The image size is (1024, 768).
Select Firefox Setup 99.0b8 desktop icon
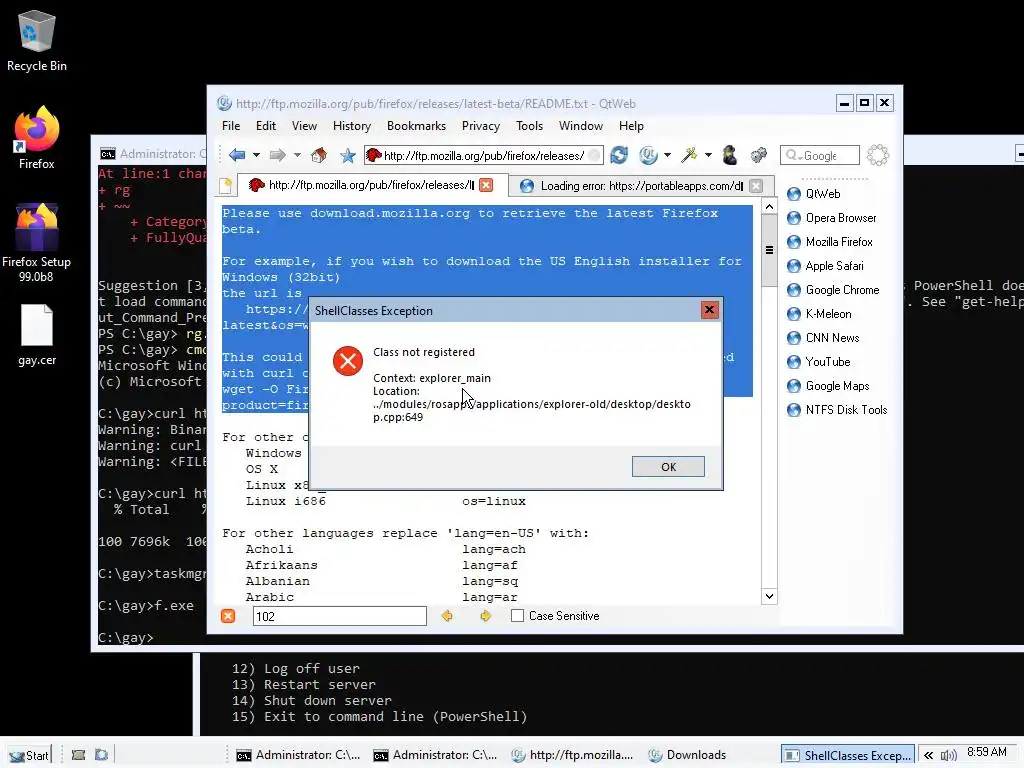[37, 242]
